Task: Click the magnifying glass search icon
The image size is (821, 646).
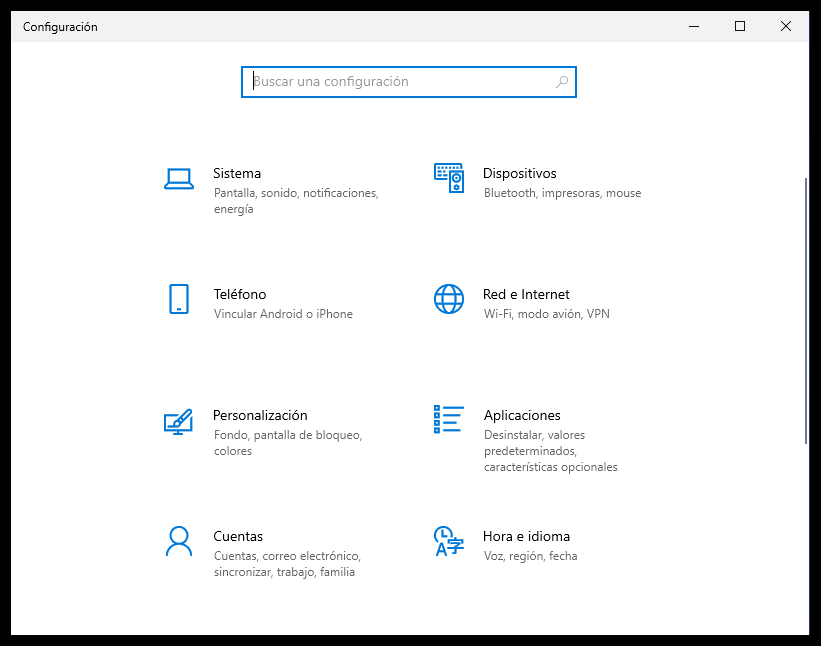Action: click(x=562, y=82)
